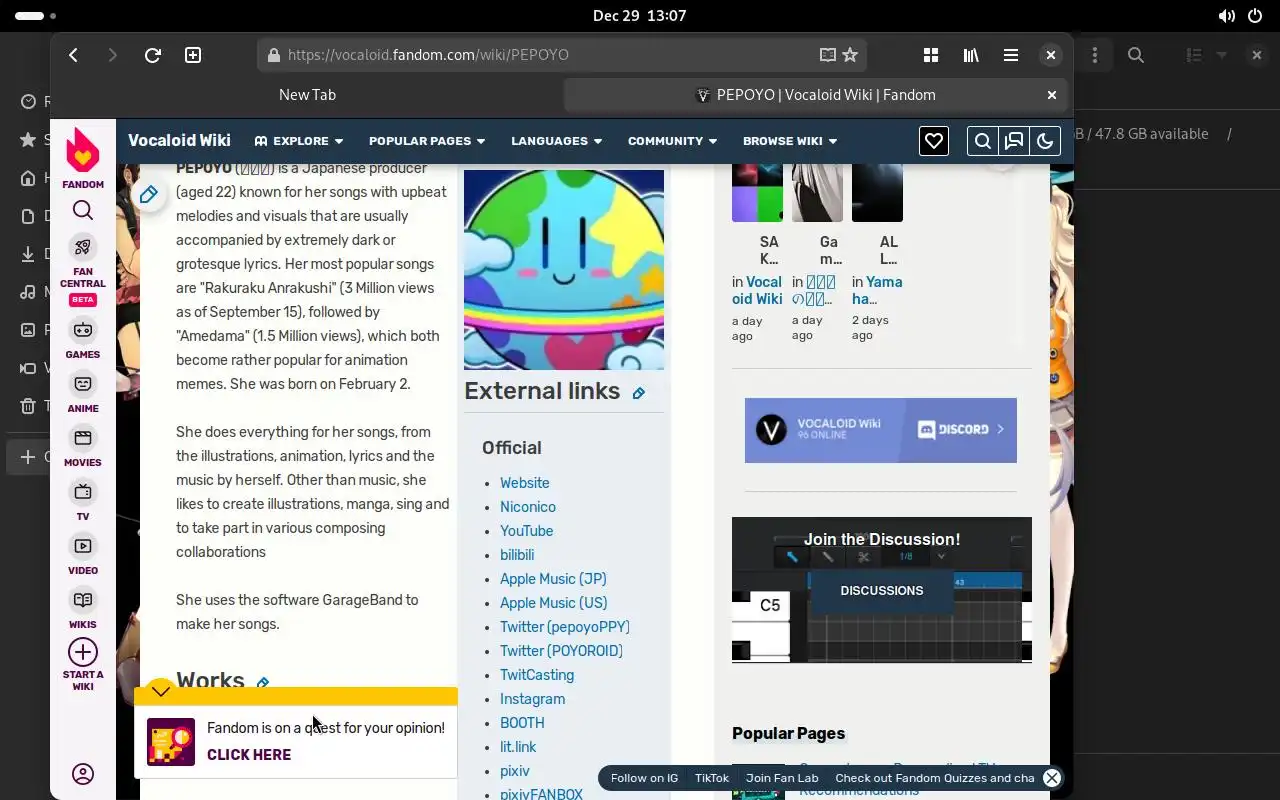The image size is (1280, 800).
Task: Open the BOOTH link
Action: (522, 723)
